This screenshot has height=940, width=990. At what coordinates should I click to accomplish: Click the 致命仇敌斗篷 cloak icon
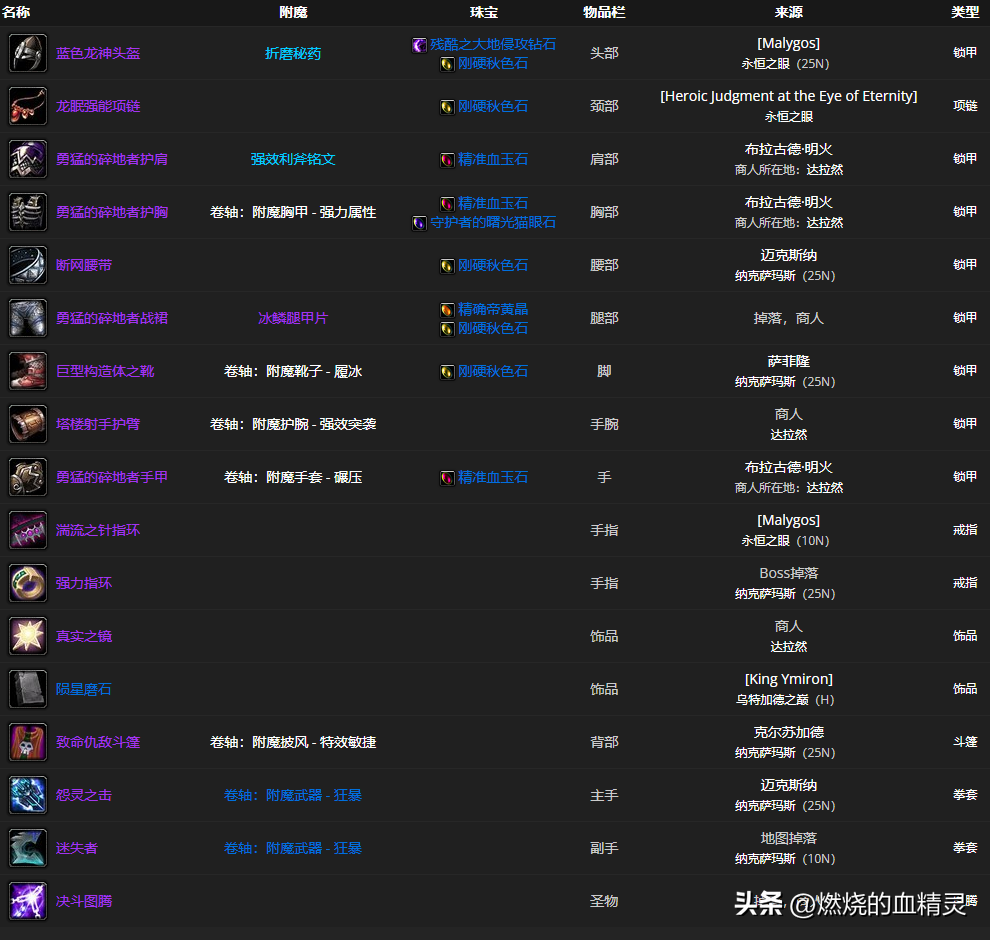coord(28,742)
